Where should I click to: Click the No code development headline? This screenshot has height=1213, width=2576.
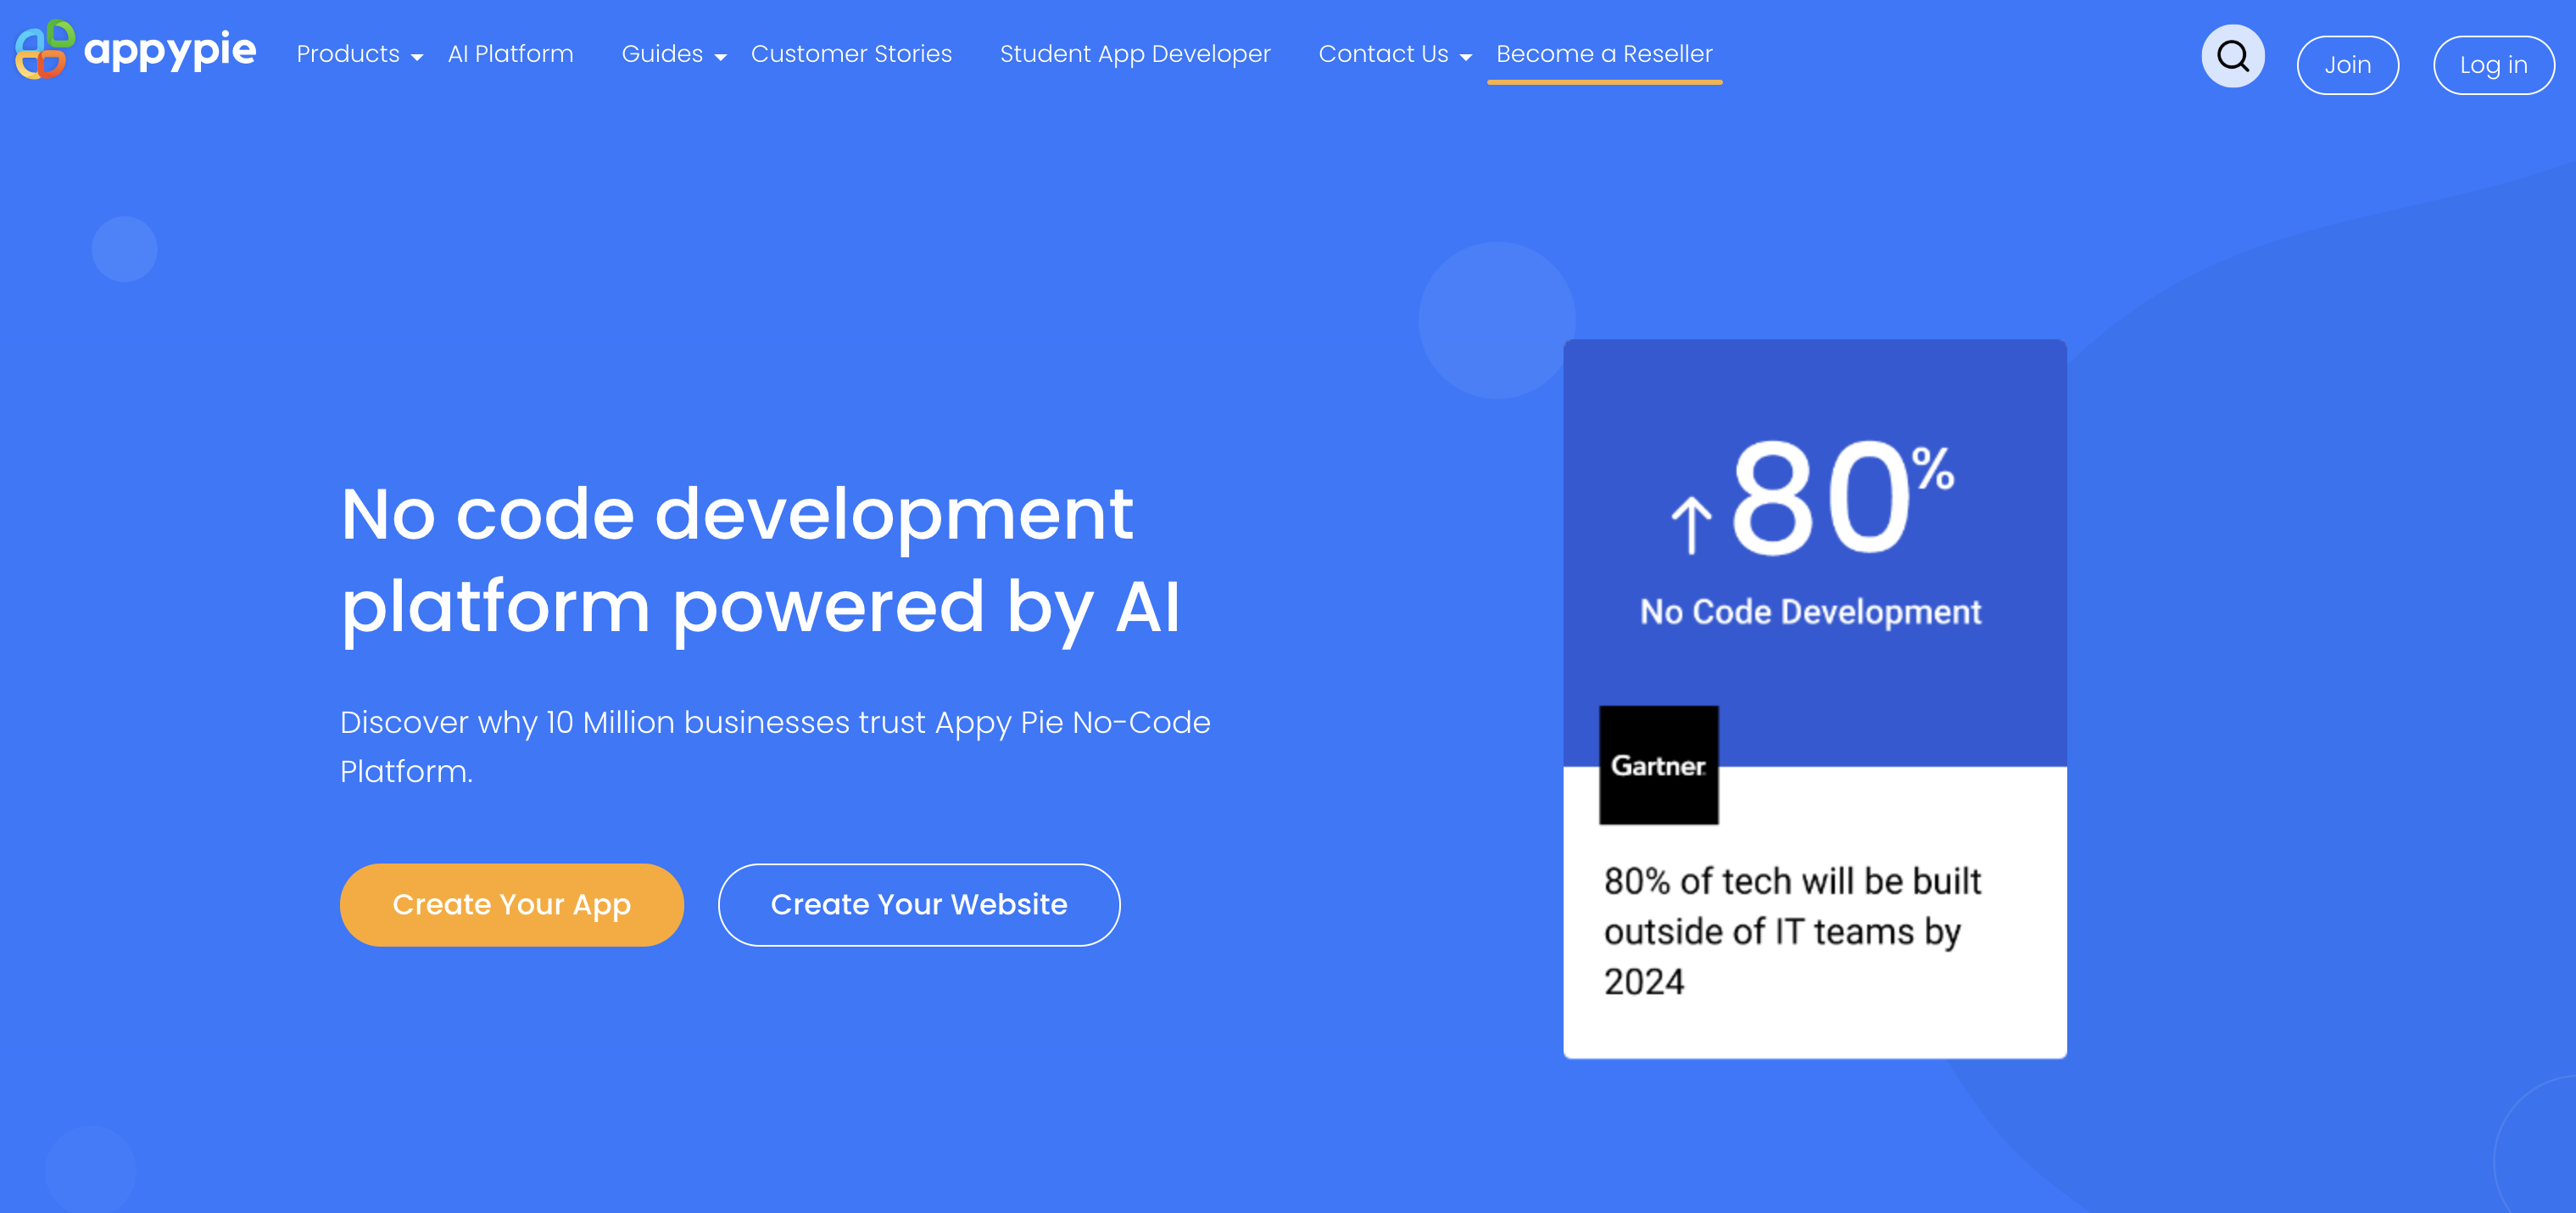coord(760,560)
